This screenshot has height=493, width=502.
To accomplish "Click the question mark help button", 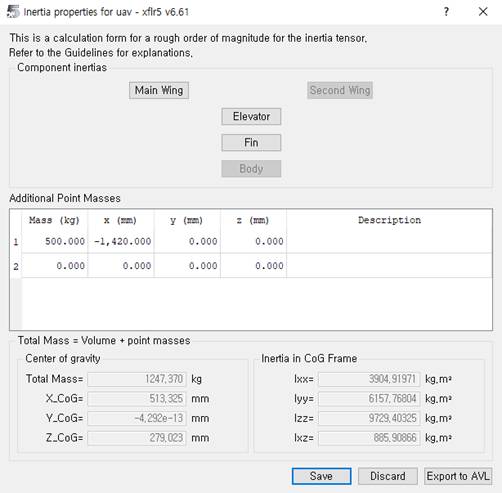I will coord(446,12).
